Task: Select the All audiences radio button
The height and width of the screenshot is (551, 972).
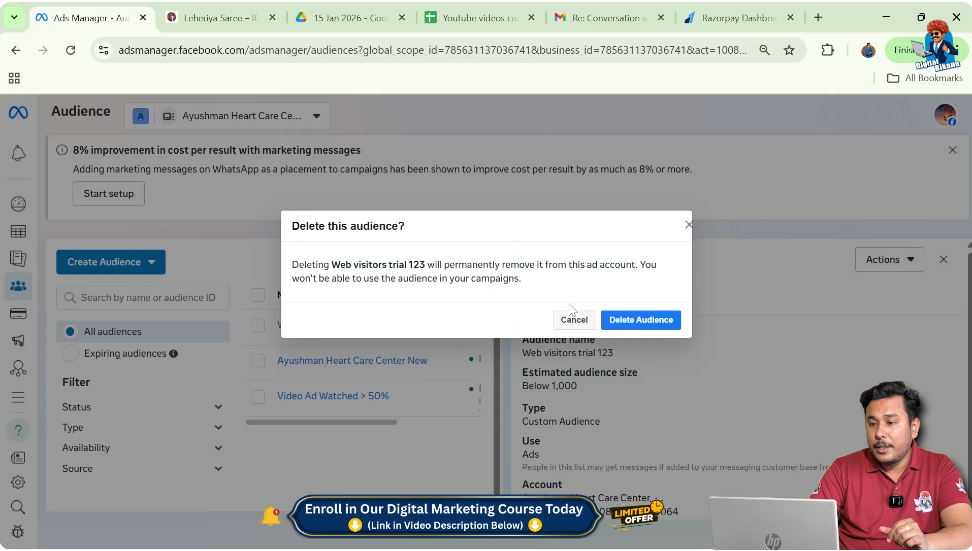Action: pyautogui.click(x=70, y=332)
